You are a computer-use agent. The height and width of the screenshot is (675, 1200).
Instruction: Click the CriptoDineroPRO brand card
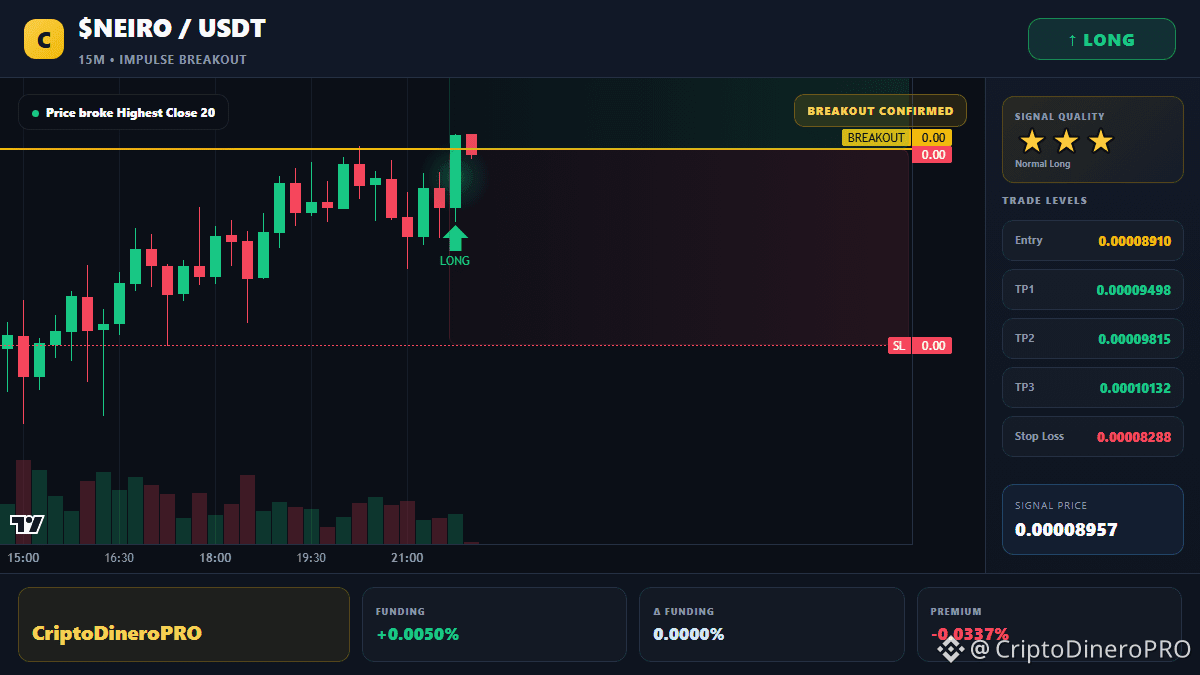tap(184, 624)
